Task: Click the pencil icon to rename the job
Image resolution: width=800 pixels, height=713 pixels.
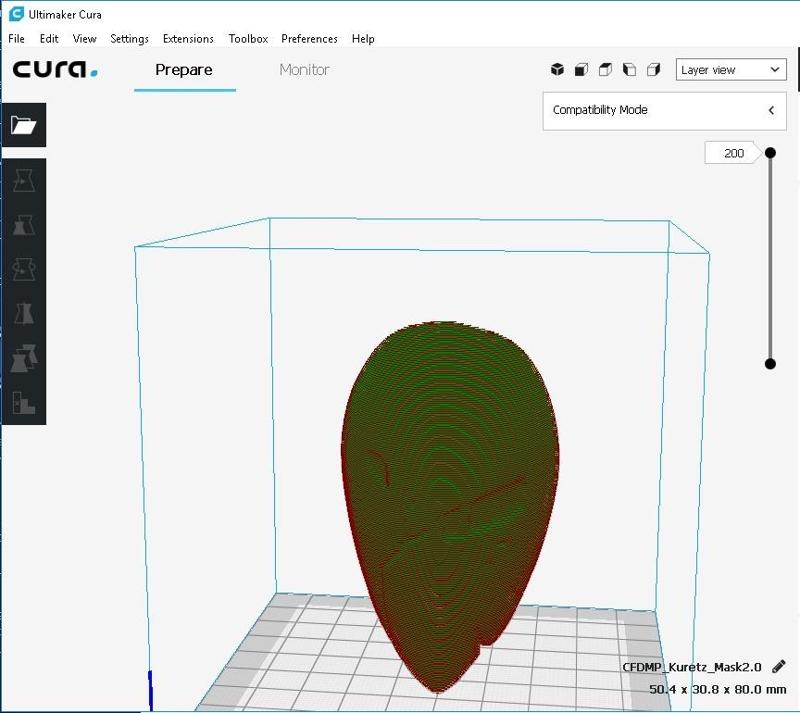Action: (x=779, y=667)
